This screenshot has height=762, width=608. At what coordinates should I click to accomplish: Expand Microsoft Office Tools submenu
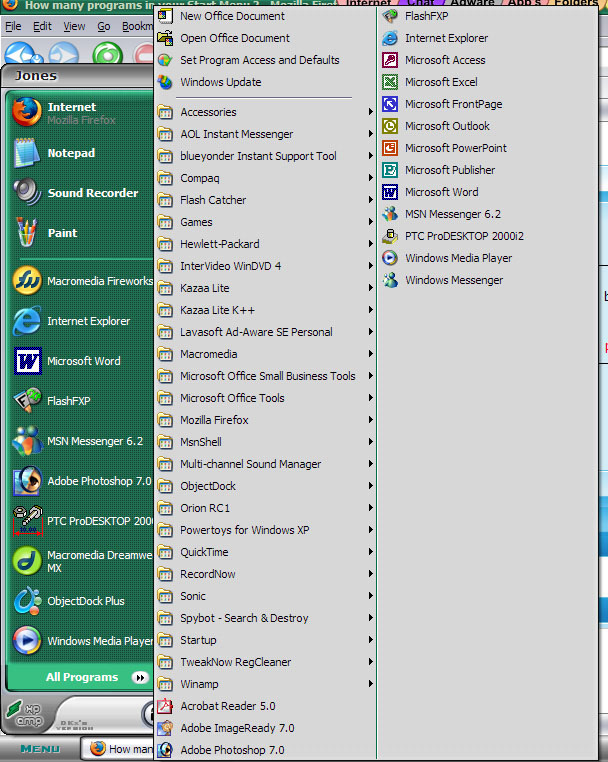(265, 398)
